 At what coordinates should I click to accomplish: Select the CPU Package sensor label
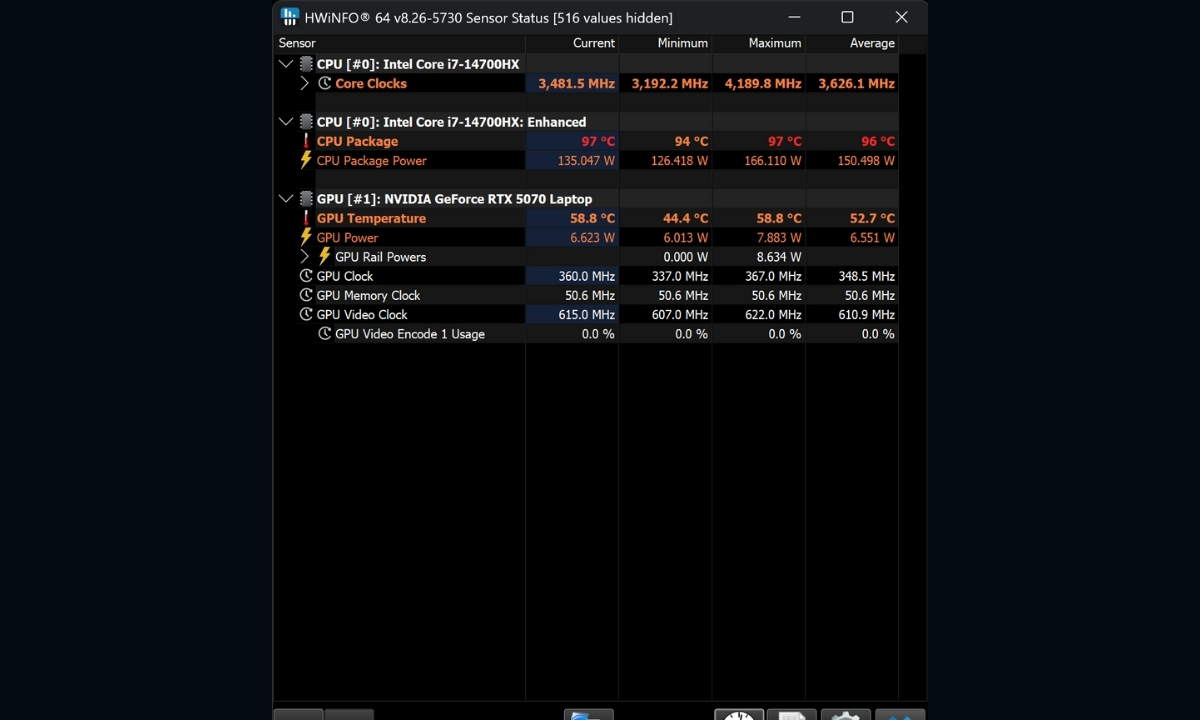pyautogui.click(x=357, y=141)
